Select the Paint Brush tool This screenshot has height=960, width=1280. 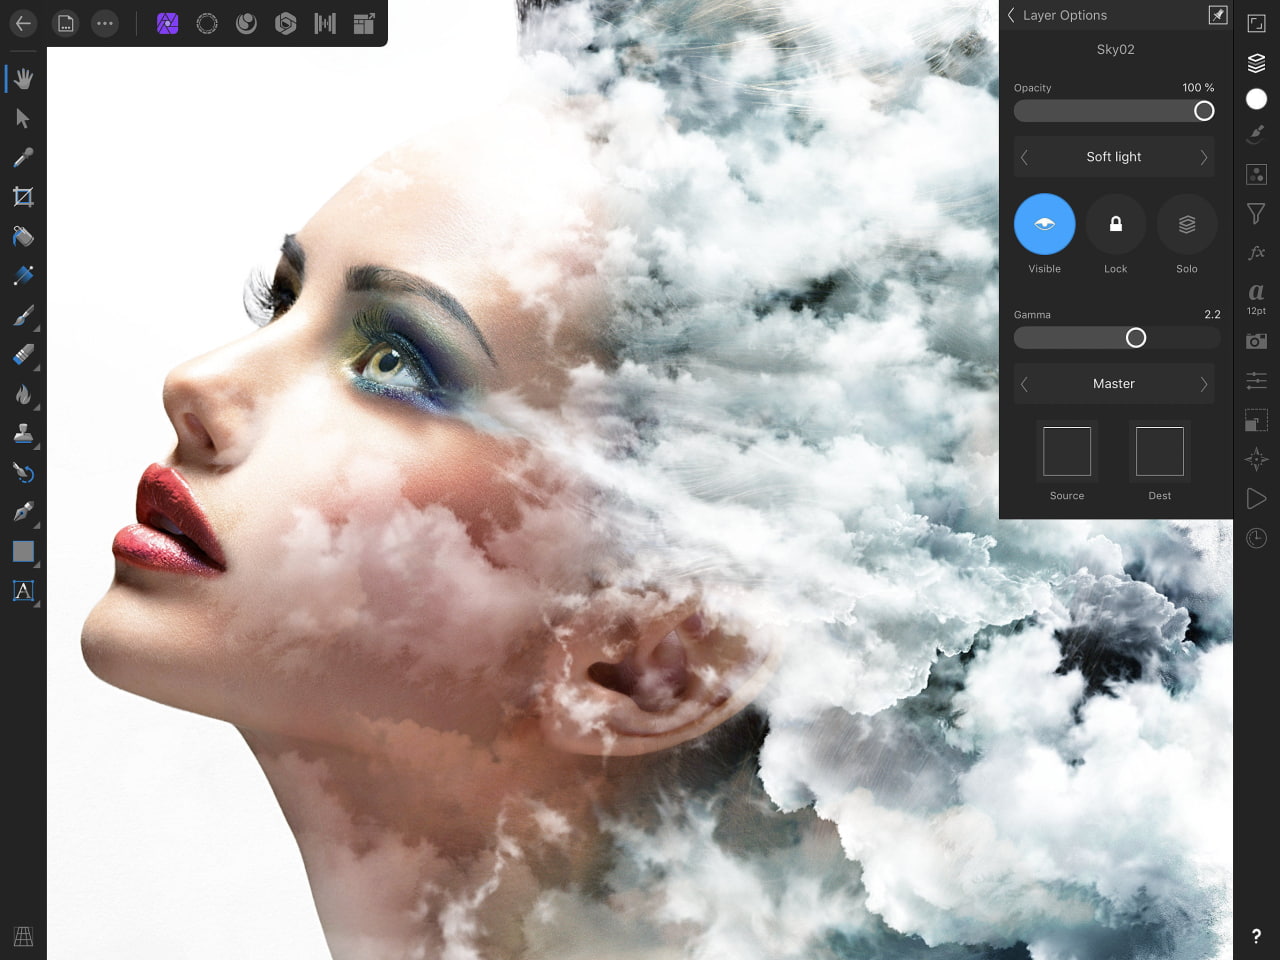(22, 315)
